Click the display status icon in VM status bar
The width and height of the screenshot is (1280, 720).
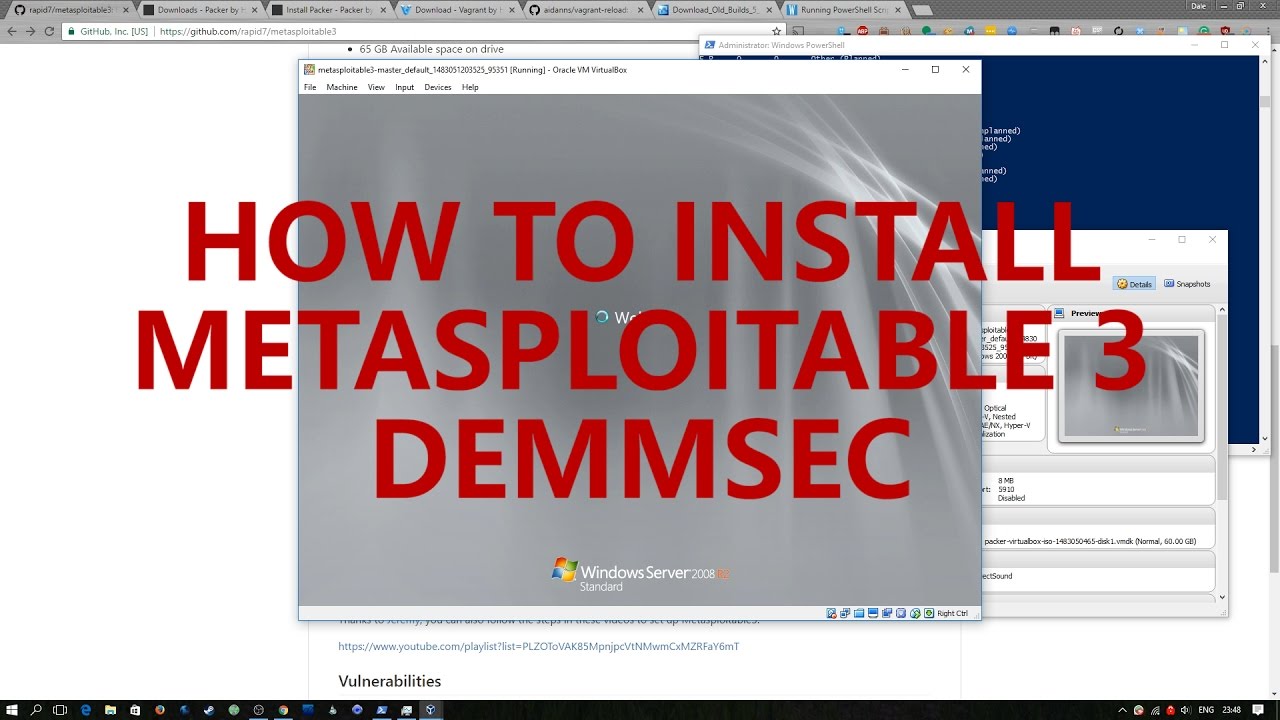[x=873, y=613]
